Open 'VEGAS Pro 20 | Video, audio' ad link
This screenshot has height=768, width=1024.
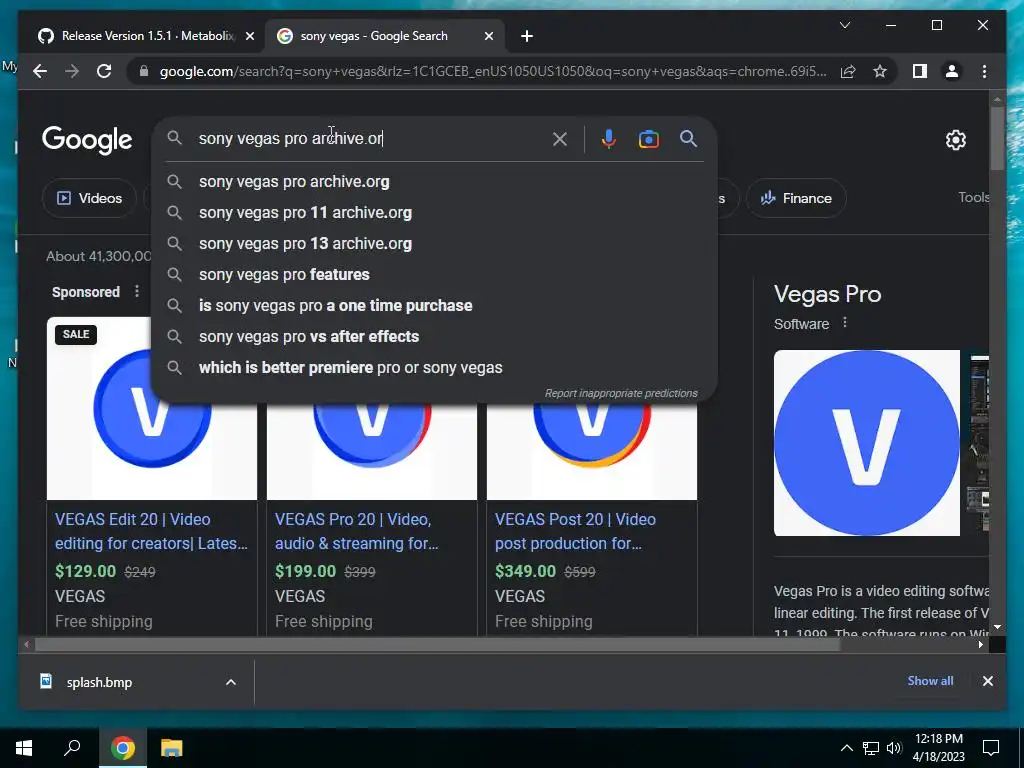(x=357, y=531)
